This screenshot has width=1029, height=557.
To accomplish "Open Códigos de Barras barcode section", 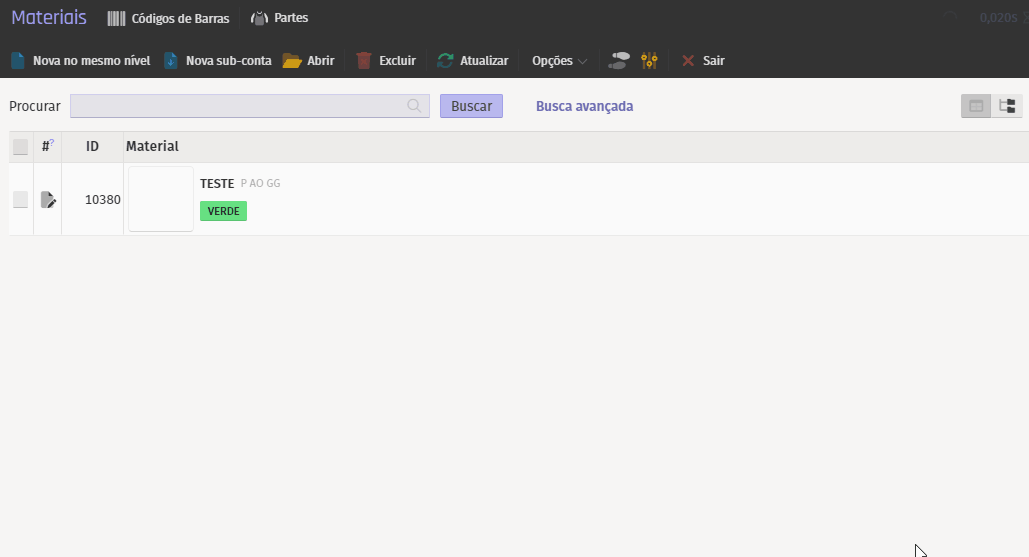I will tap(168, 18).
